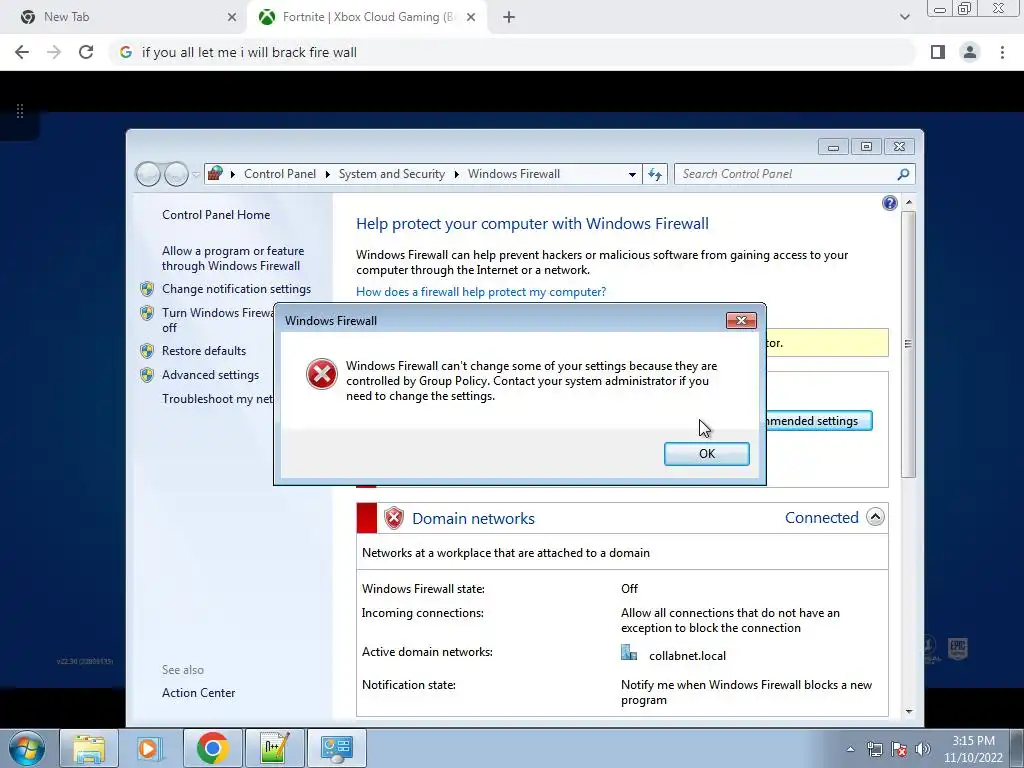Click the Control Panel back navigation button
Image resolution: width=1024 pixels, height=768 pixels.
point(148,174)
